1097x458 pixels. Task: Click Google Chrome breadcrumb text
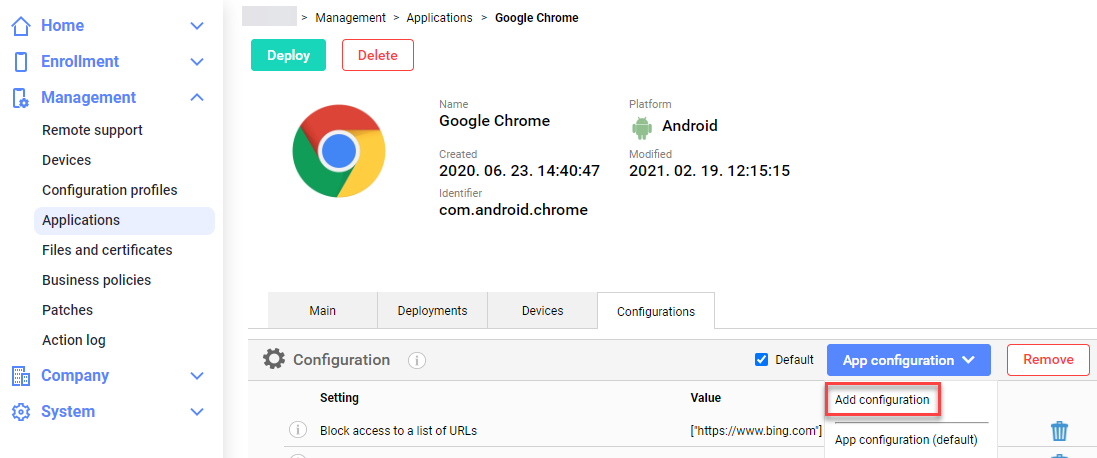tap(537, 17)
